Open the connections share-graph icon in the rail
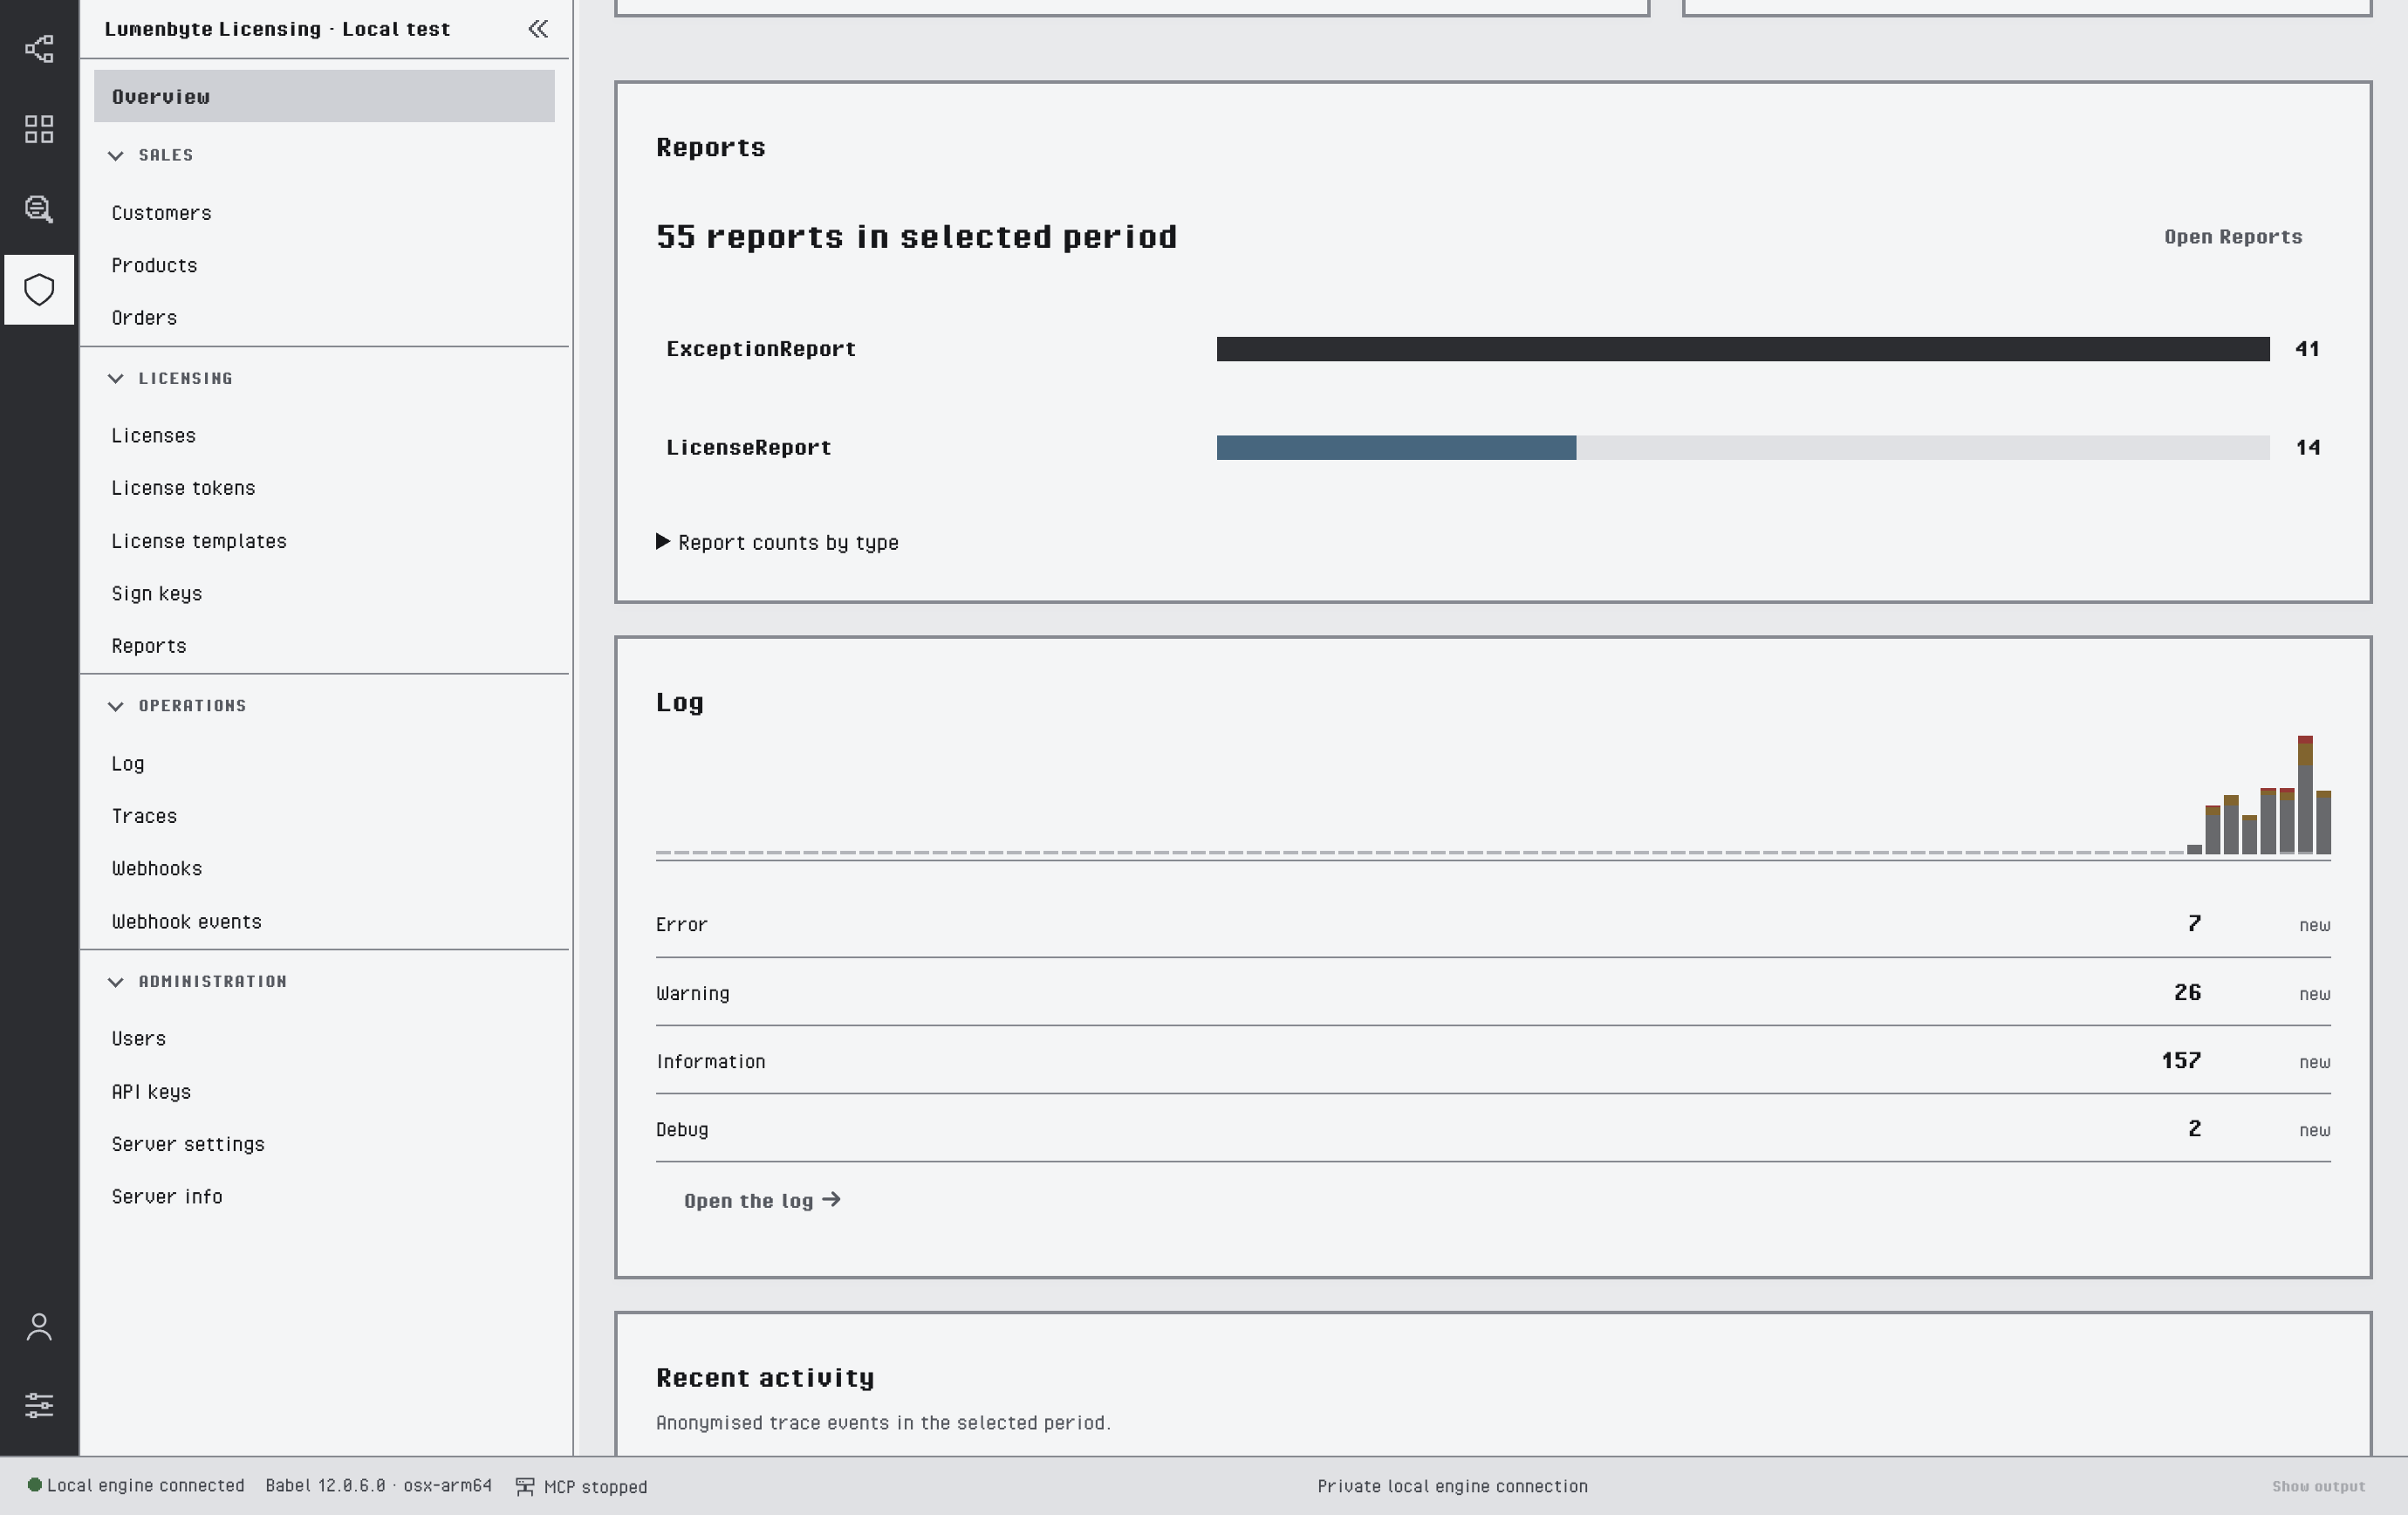This screenshot has width=2408, height=1515. click(39, 49)
